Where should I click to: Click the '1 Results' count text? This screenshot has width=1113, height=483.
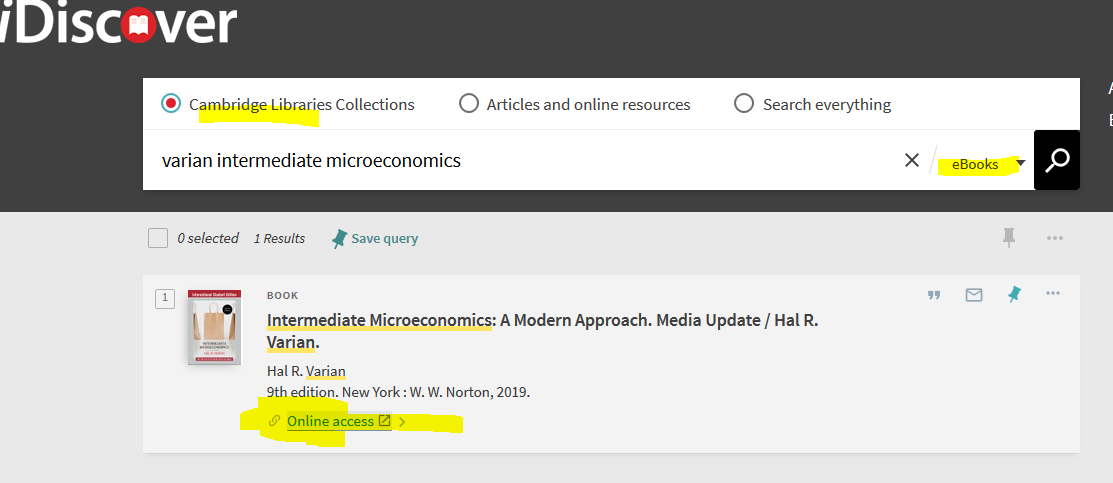click(x=279, y=239)
